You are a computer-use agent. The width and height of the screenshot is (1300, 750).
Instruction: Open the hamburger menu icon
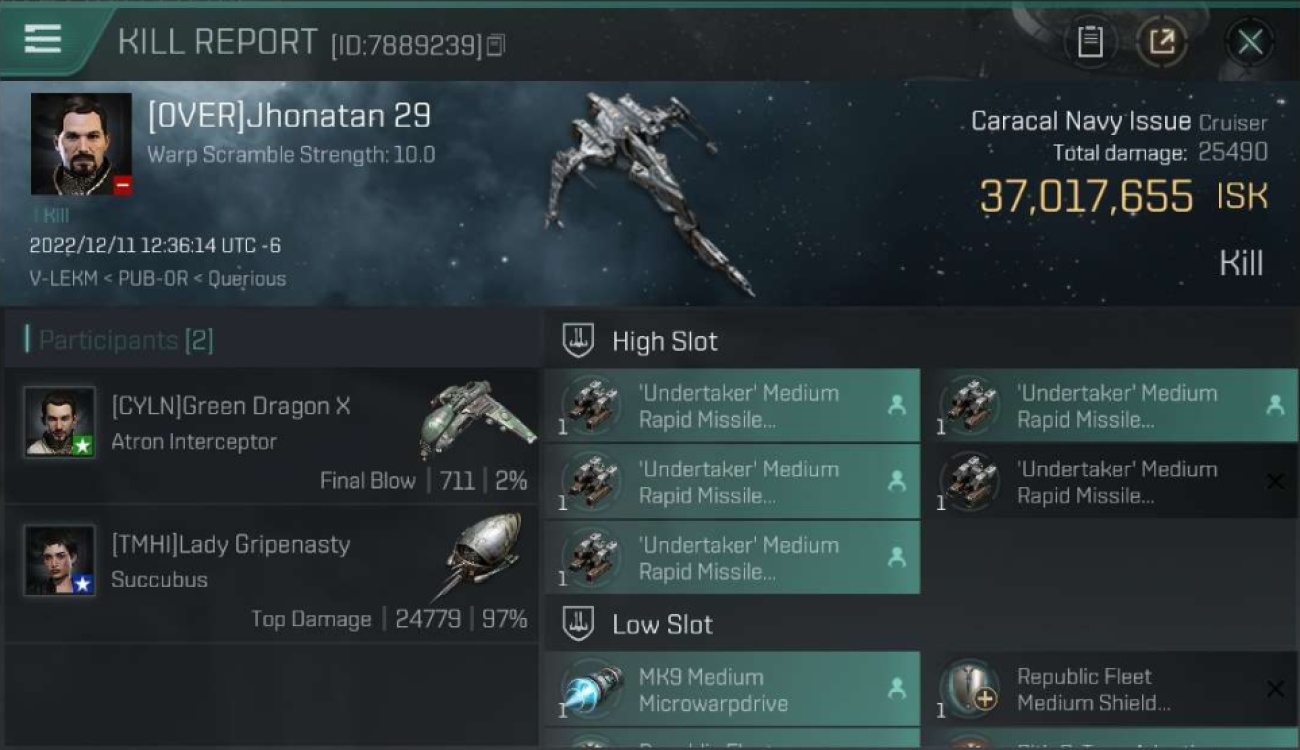(x=43, y=39)
